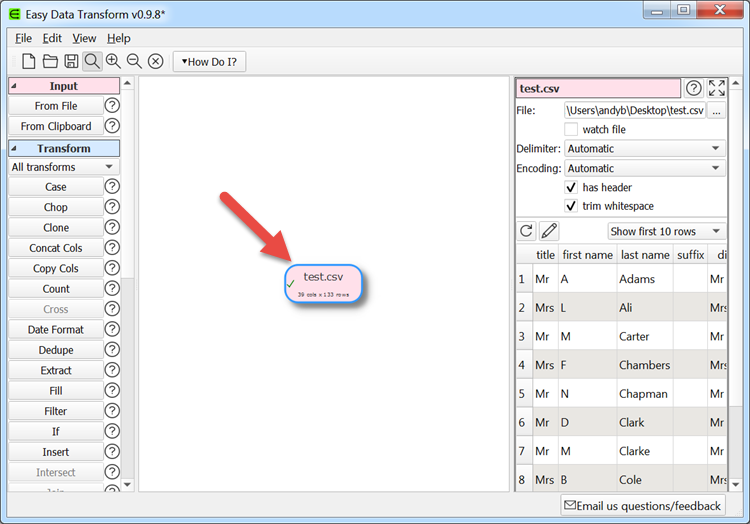Click the Zoom Out magnifier icon
Screen dimensions: 750x524
[x=134, y=61]
